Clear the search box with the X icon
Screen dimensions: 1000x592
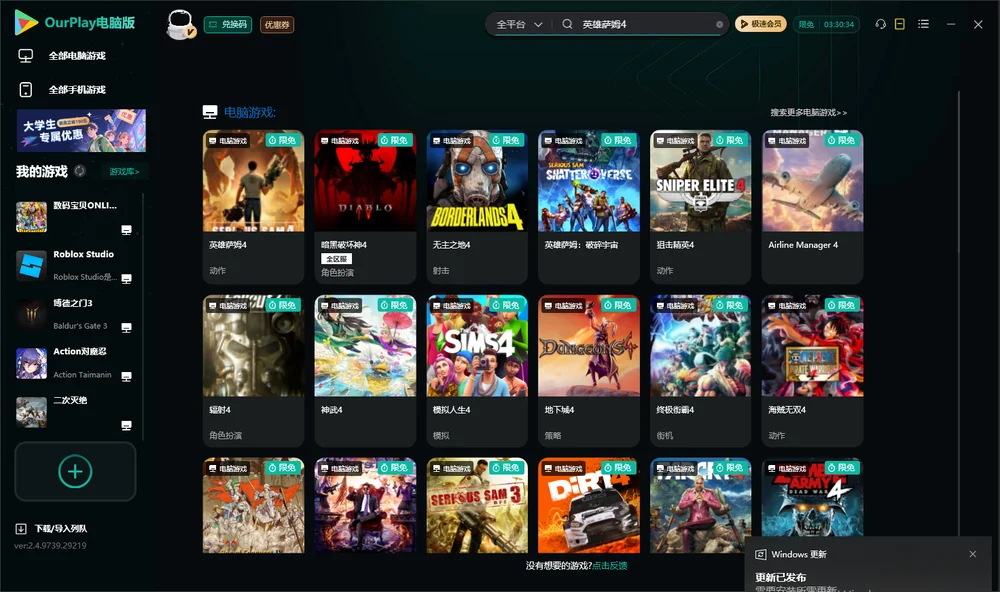pyautogui.click(x=719, y=25)
